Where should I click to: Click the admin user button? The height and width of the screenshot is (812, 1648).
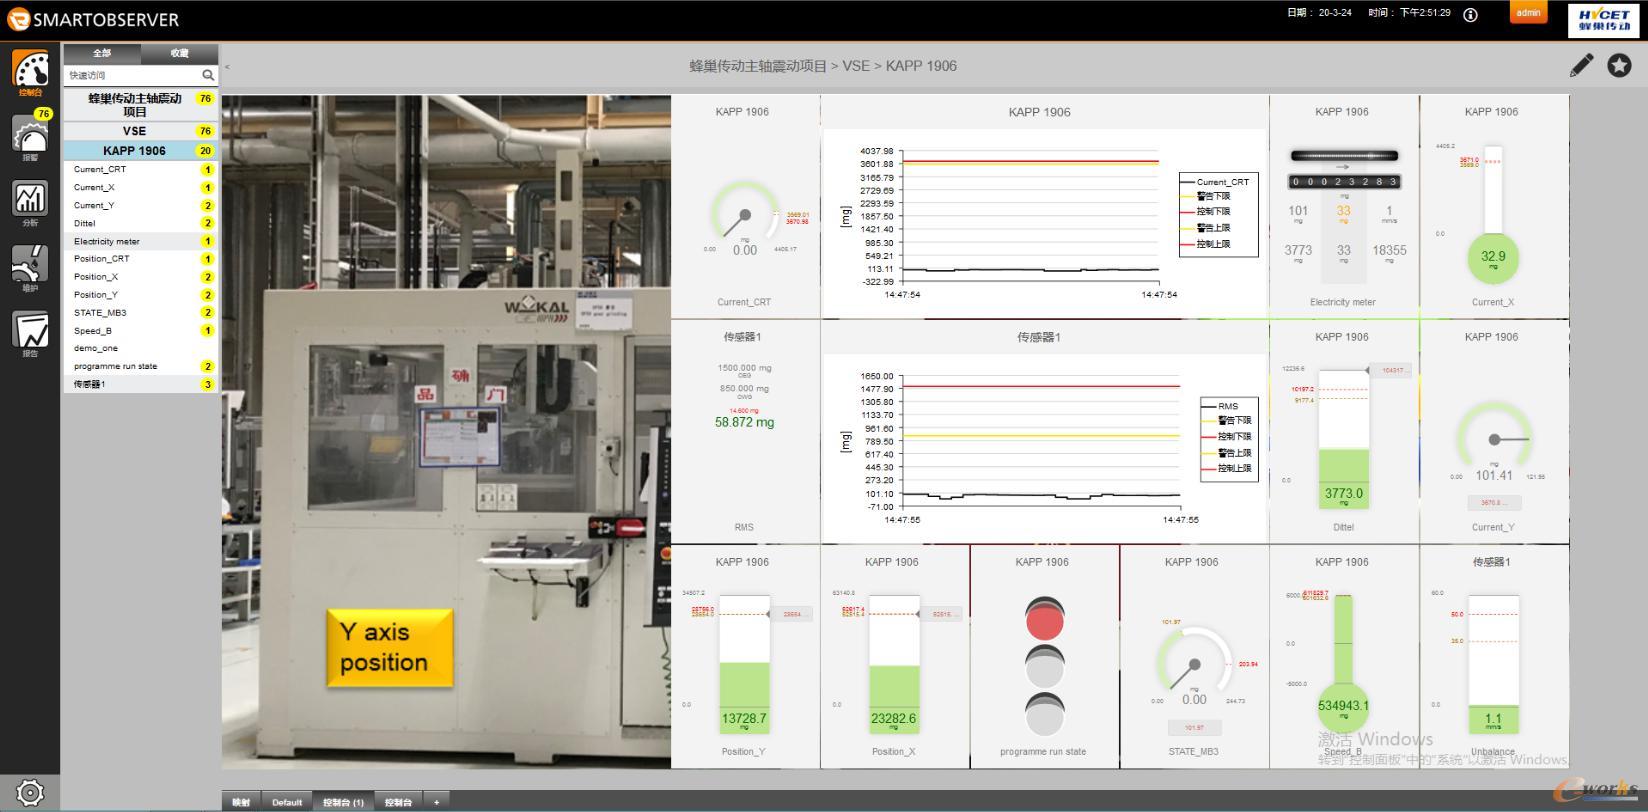[1528, 13]
